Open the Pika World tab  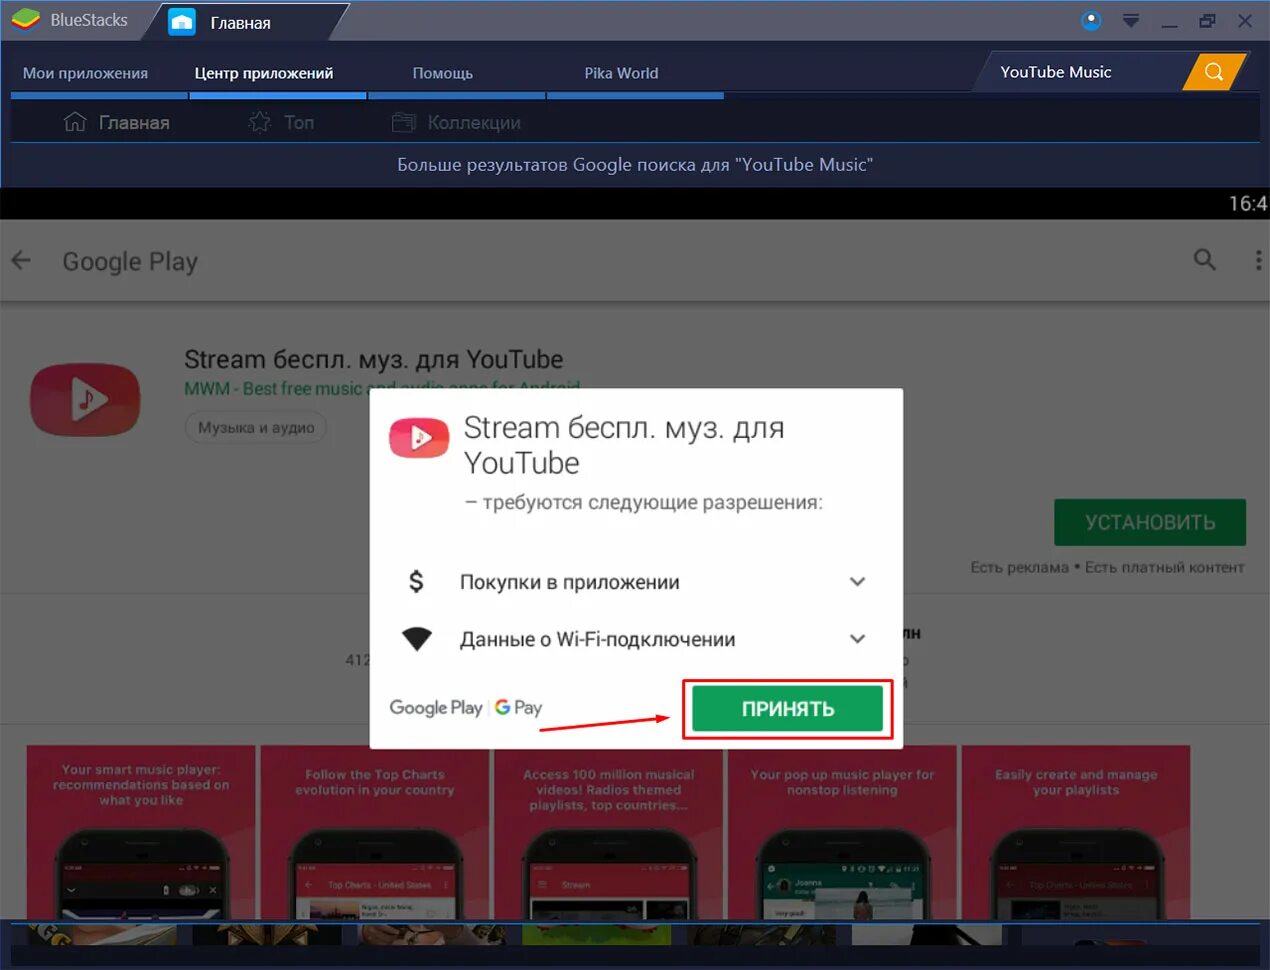(x=621, y=73)
